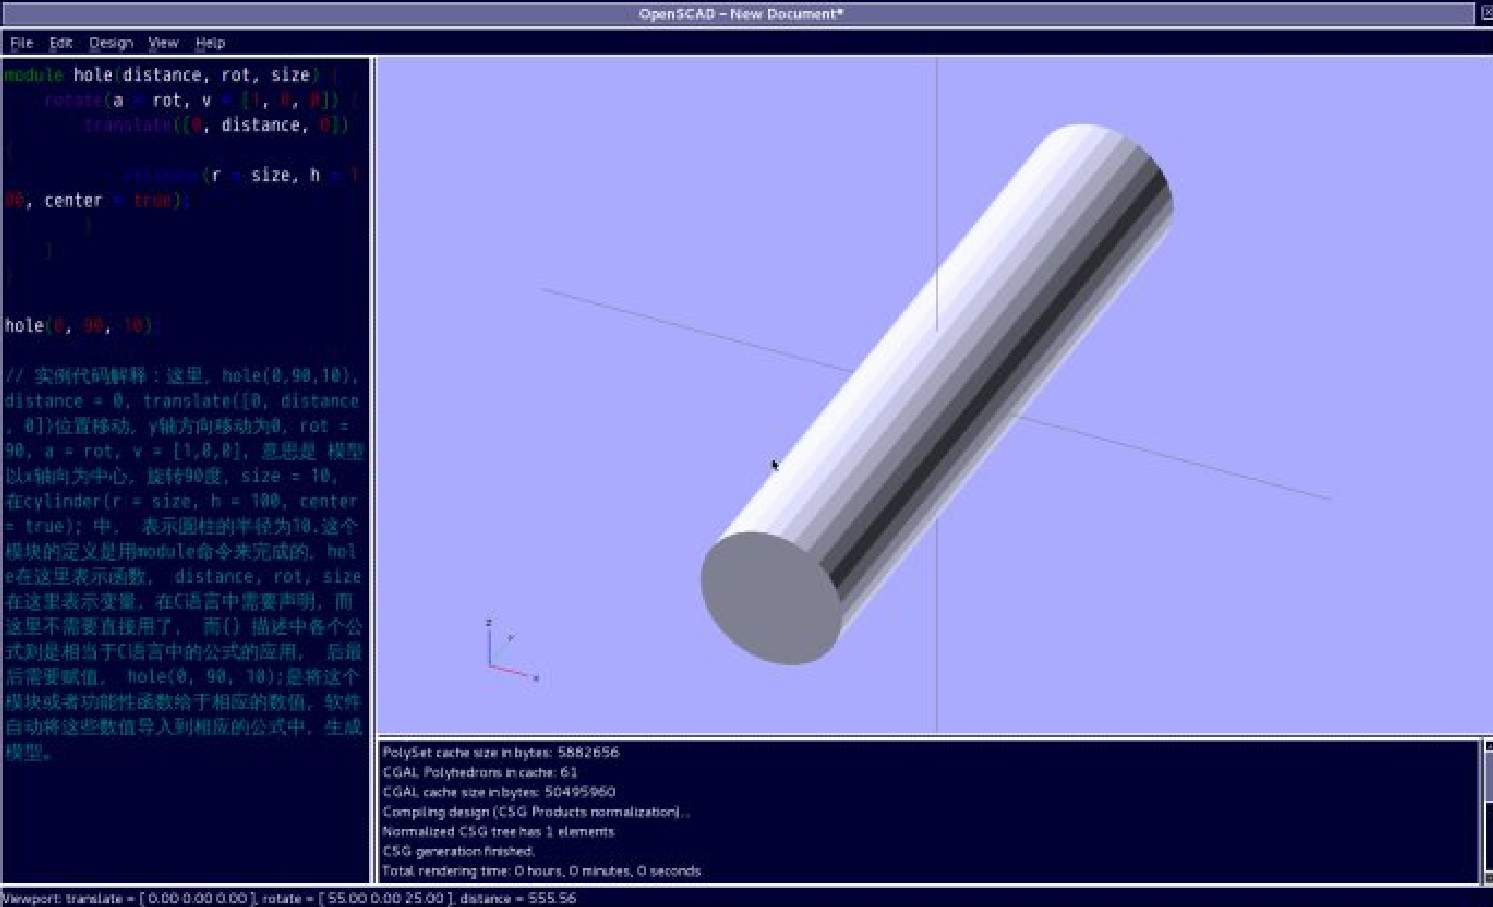
Task: Click the divider between editor and viewport
Action: (374, 470)
